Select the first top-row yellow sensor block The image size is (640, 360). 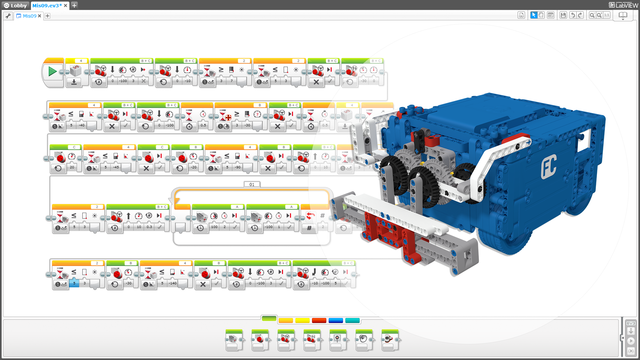click(77, 72)
